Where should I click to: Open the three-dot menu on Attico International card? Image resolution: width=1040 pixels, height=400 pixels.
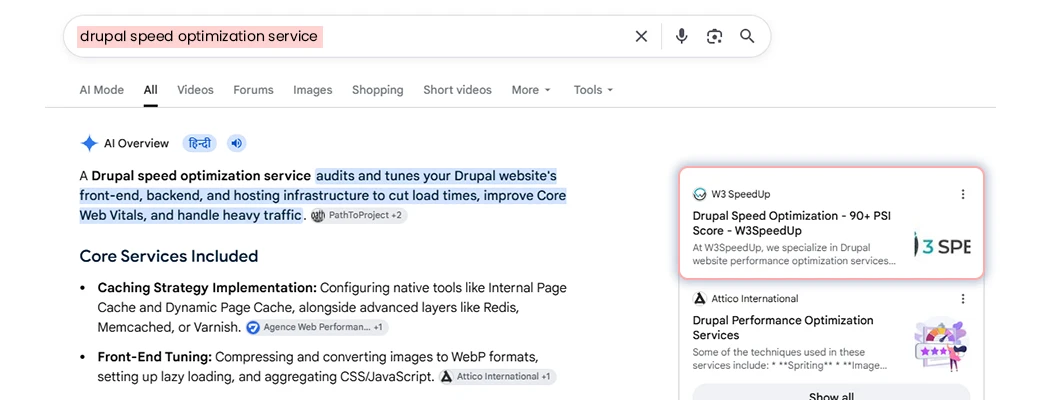[x=963, y=299]
